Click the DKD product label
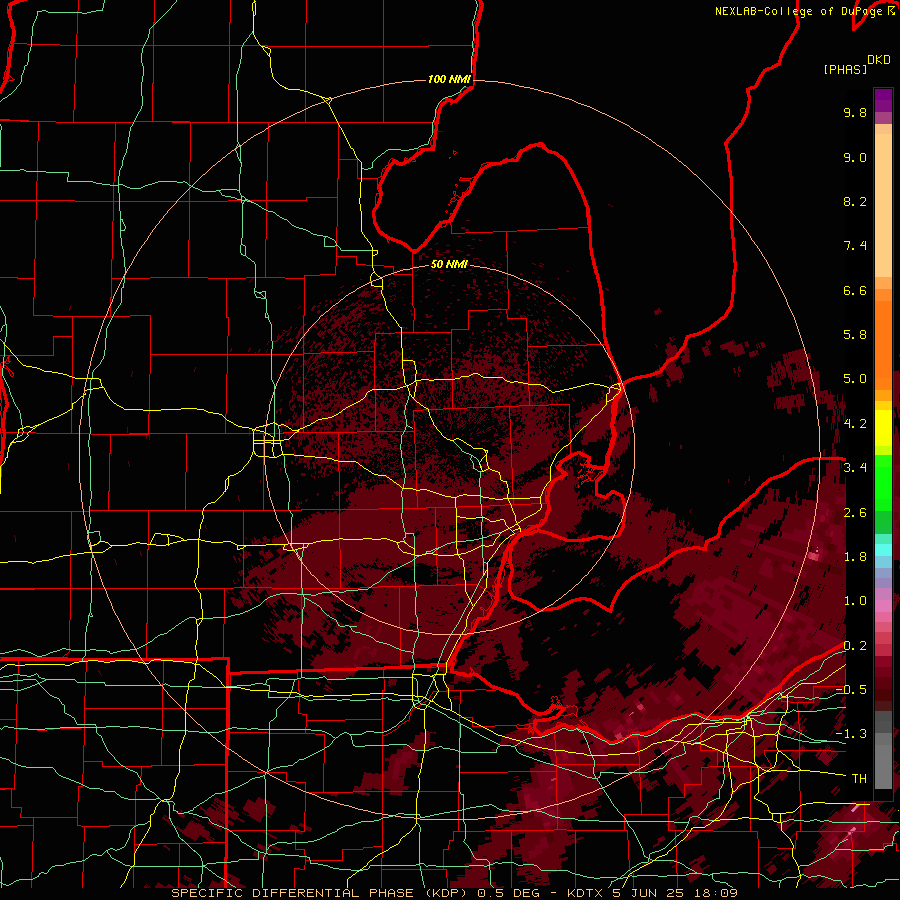The image size is (900, 900). click(879, 60)
